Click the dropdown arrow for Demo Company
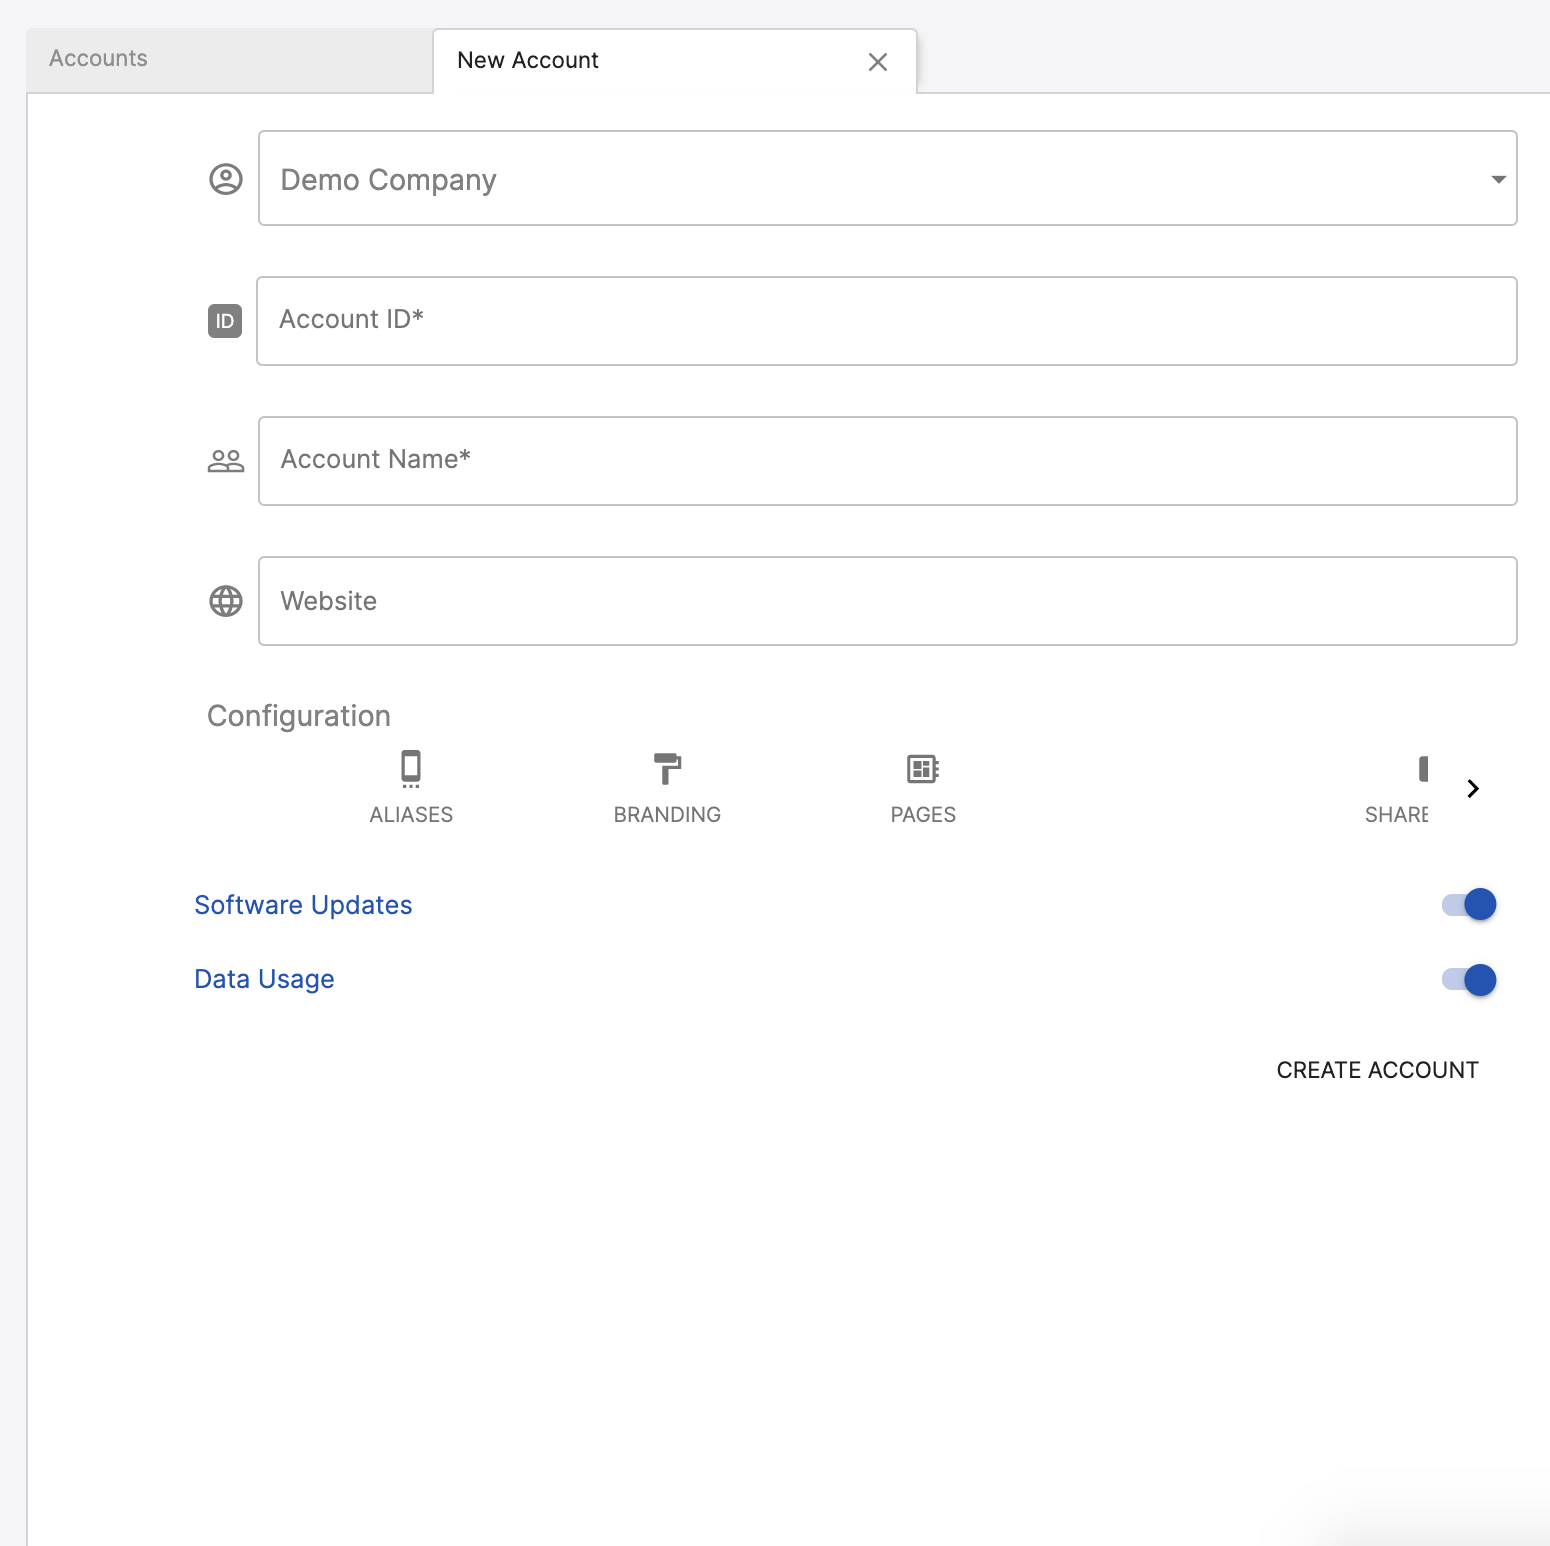This screenshot has width=1550, height=1546. 1498,179
